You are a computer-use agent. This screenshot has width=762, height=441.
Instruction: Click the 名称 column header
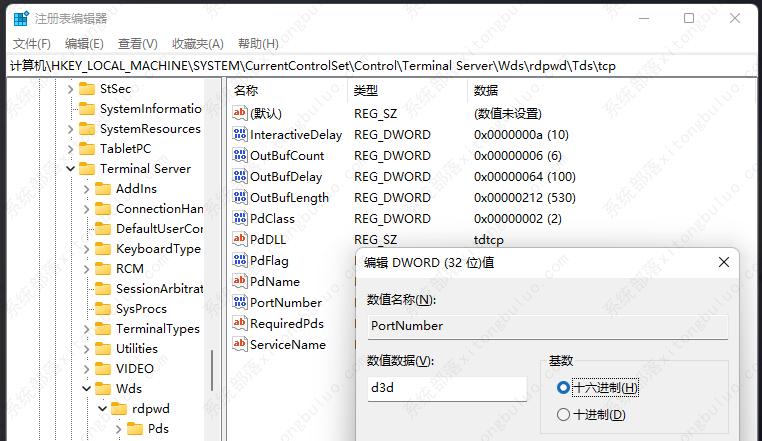(x=246, y=90)
